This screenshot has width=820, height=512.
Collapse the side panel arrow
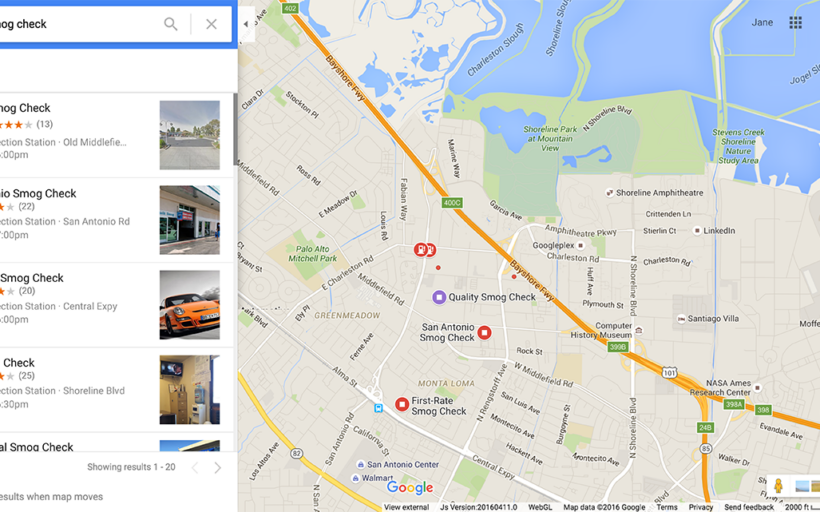click(x=246, y=24)
